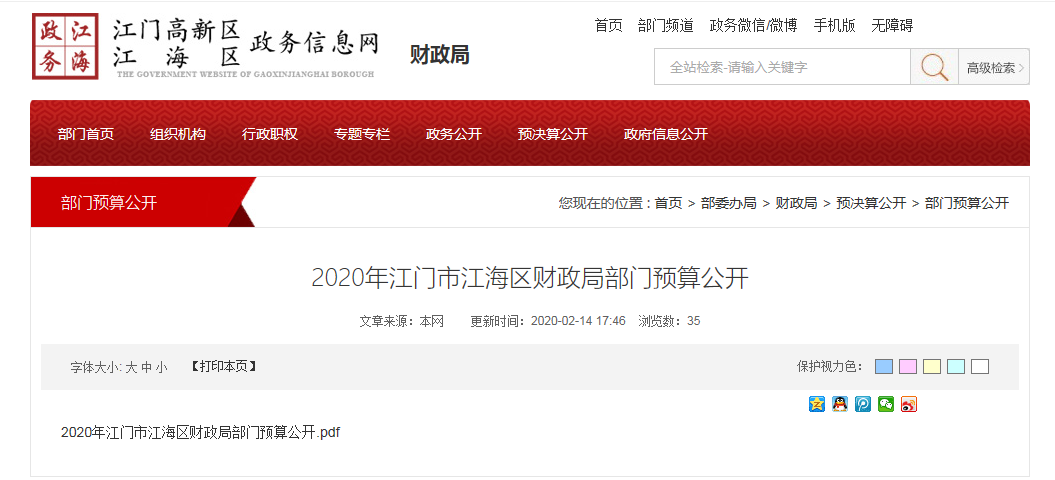Click 【打印本页】 print link
The width and height of the screenshot is (1055, 480).
223,367
